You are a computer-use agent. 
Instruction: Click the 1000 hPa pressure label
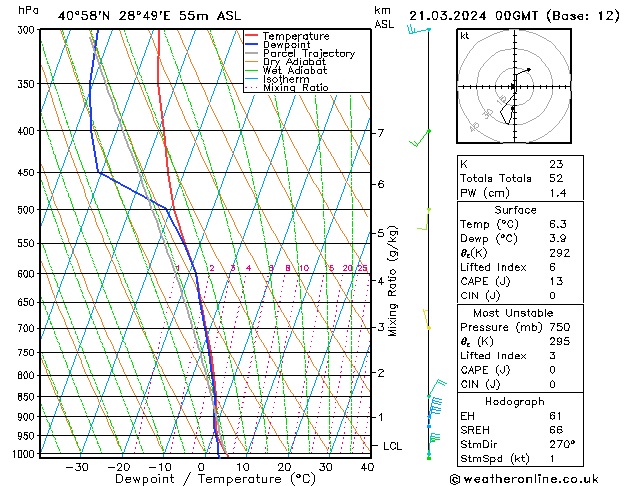tap(24, 454)
